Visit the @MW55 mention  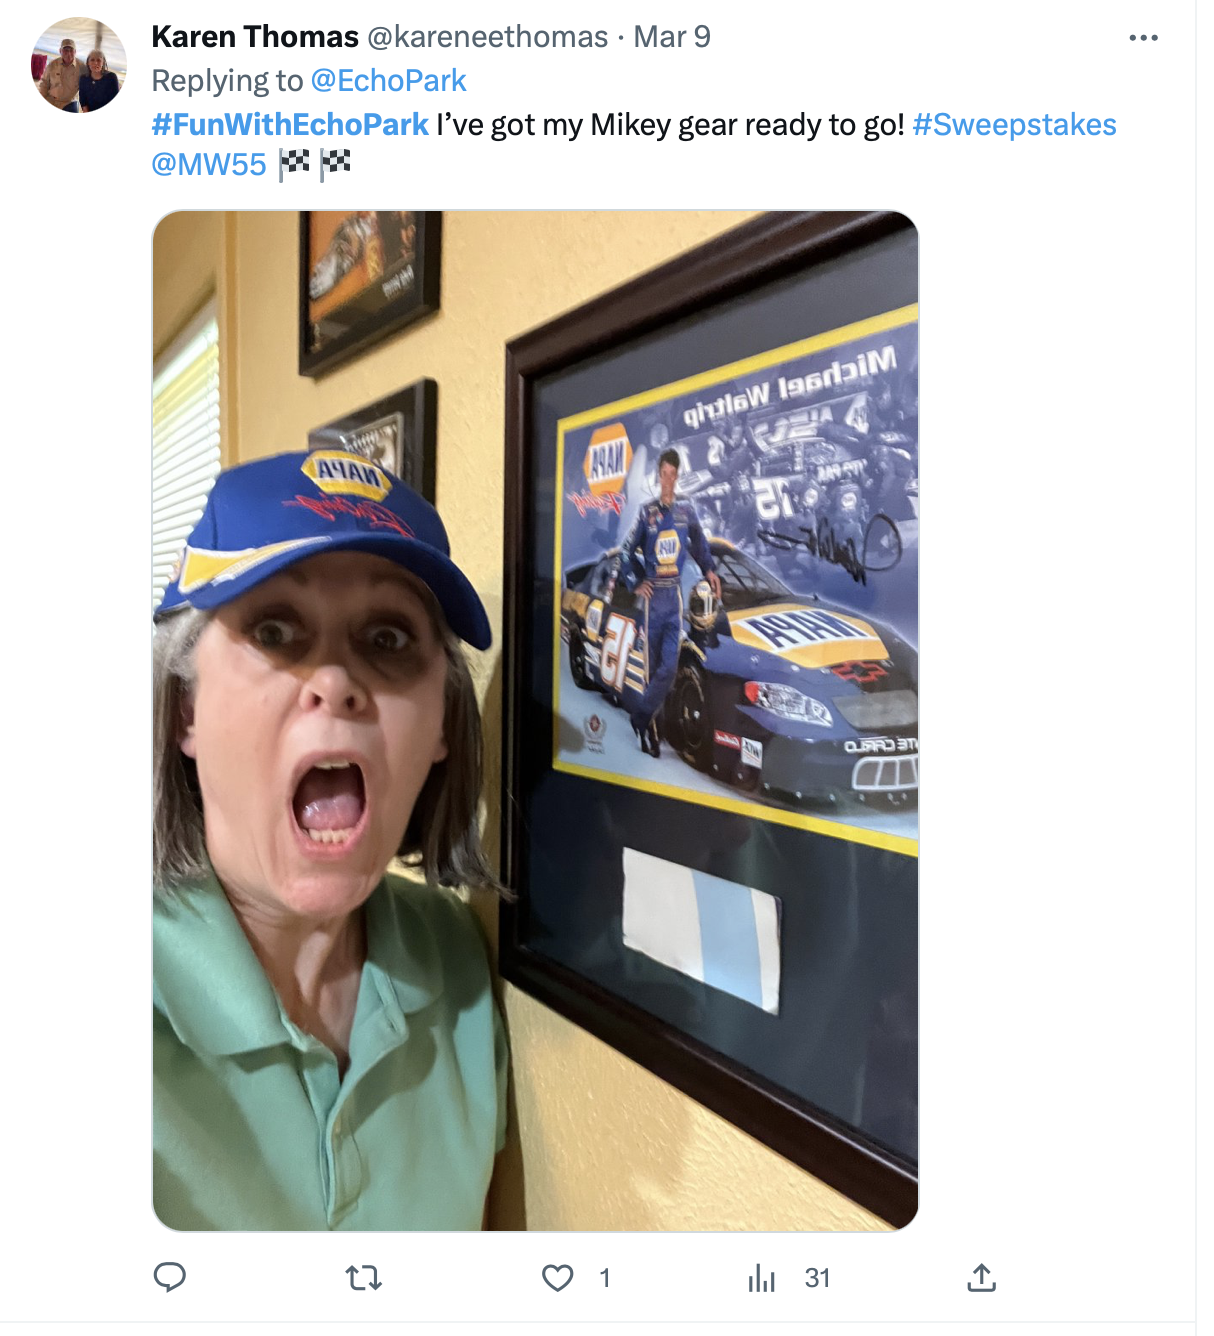click(209, 165)
